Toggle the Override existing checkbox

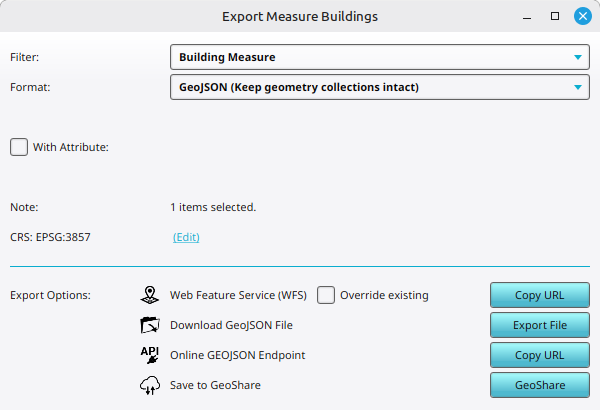[326, 295]
